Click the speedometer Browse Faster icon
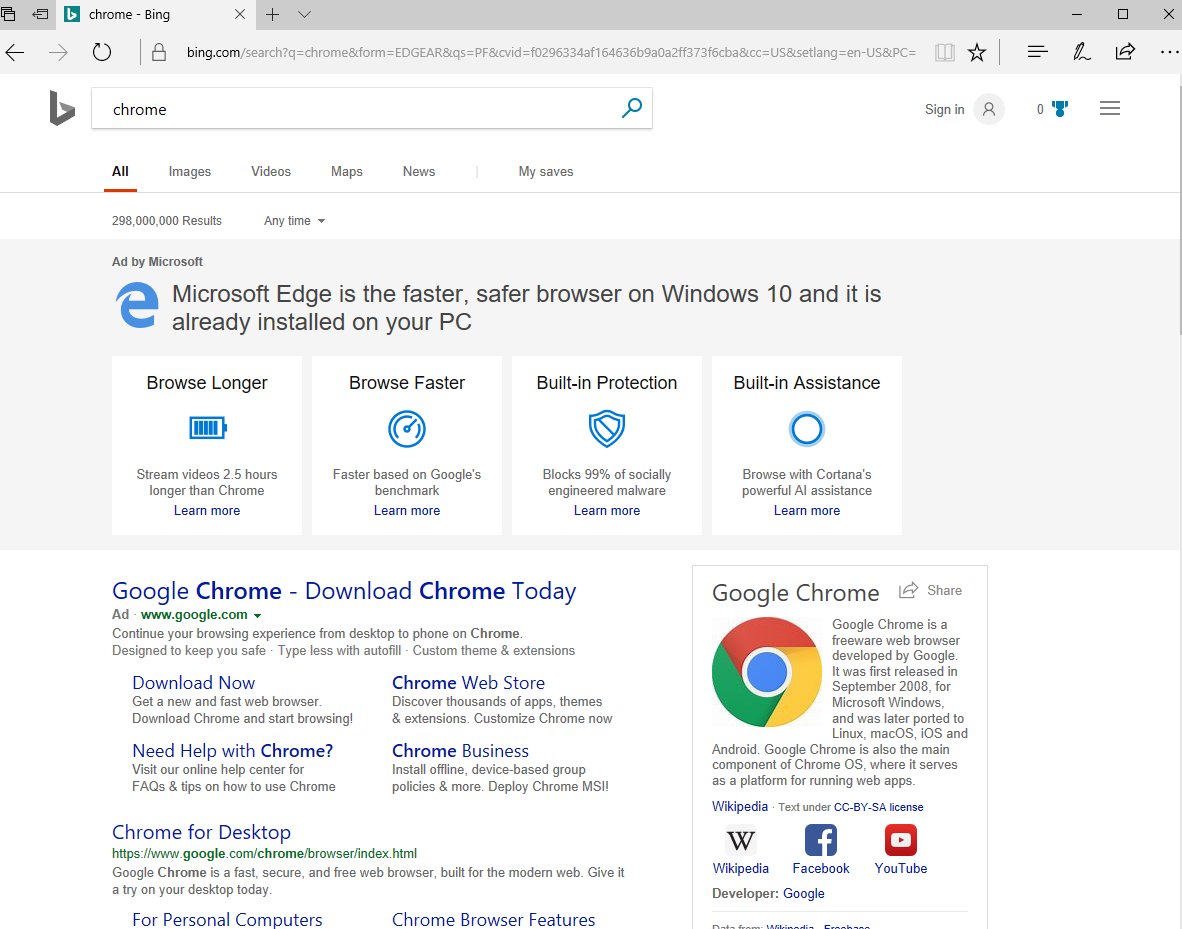 [407, 428]
